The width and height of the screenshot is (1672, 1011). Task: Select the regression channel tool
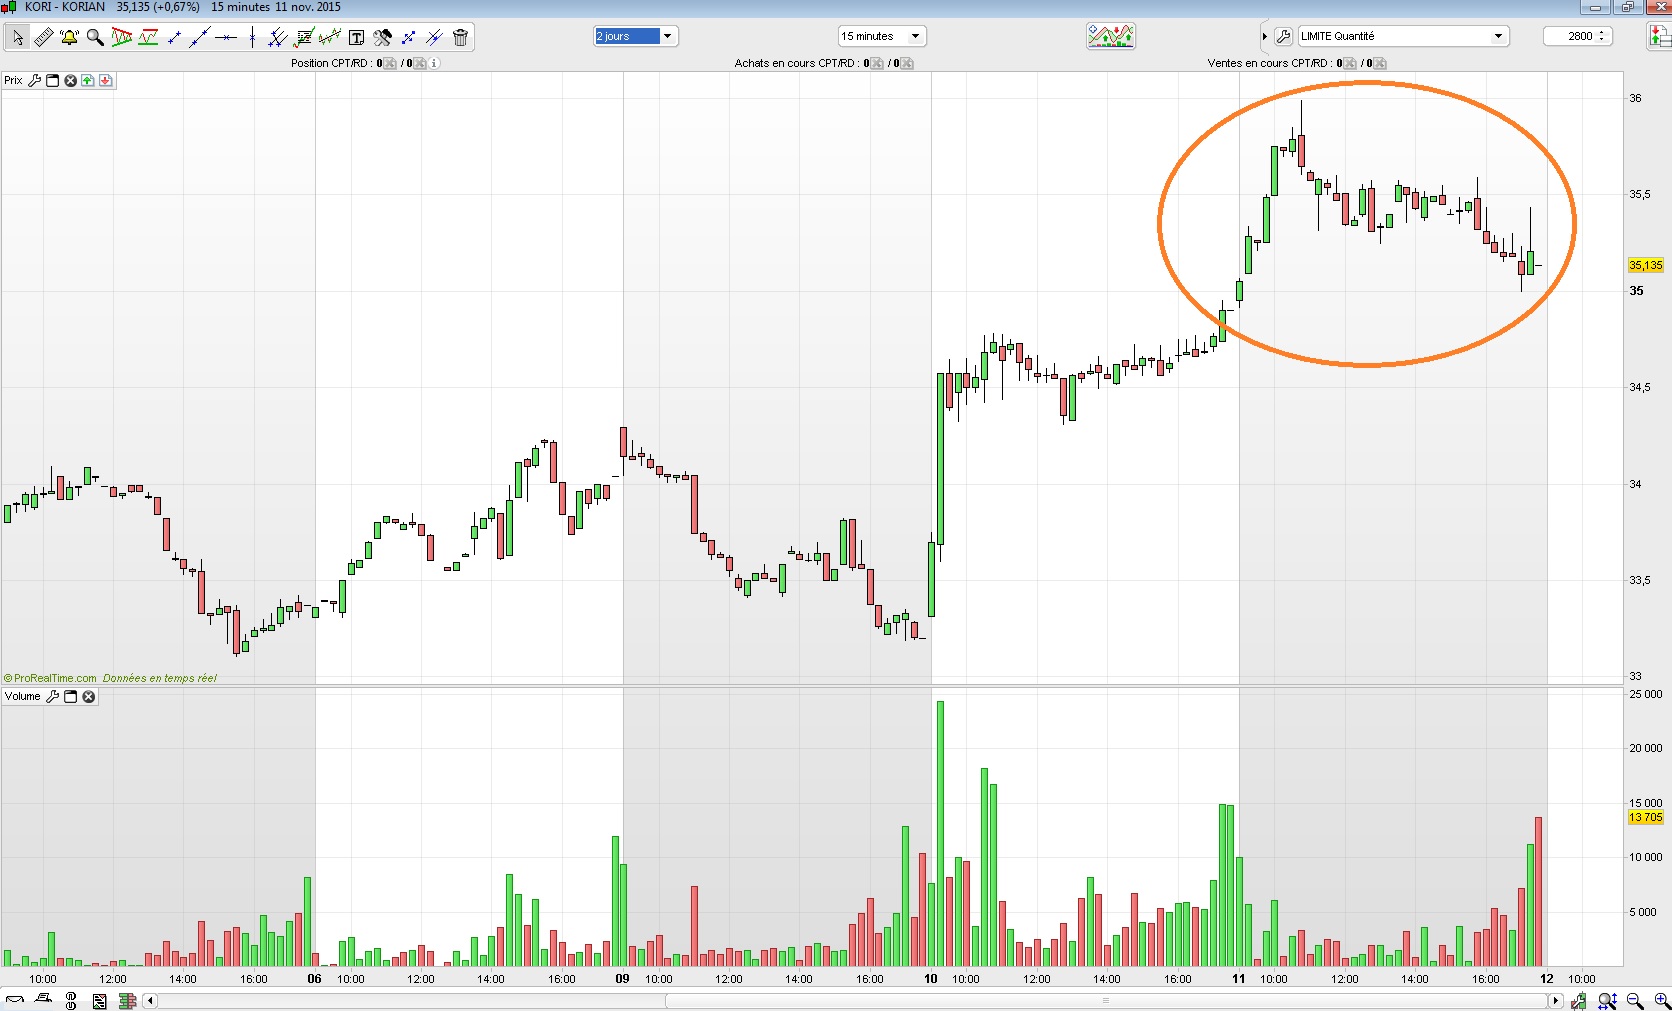(330, 37)
